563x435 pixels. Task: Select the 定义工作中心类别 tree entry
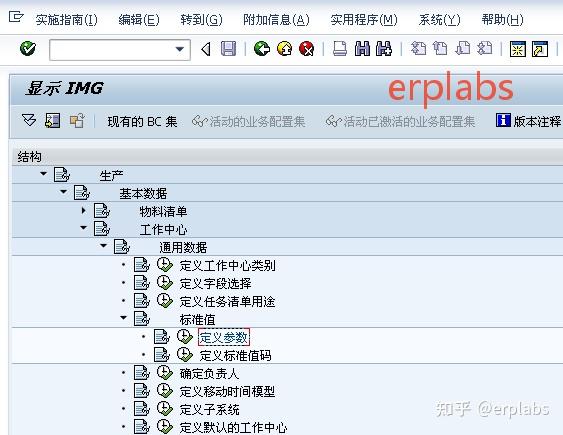(227, 266)
